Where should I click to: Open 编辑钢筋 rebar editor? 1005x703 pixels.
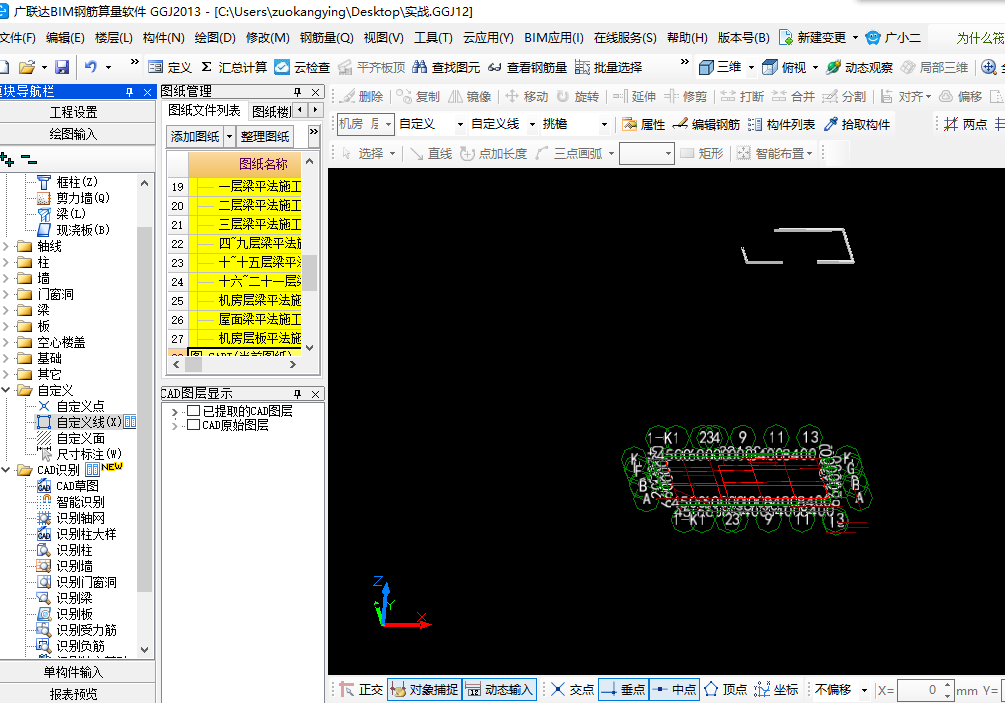tap(706, 124)
